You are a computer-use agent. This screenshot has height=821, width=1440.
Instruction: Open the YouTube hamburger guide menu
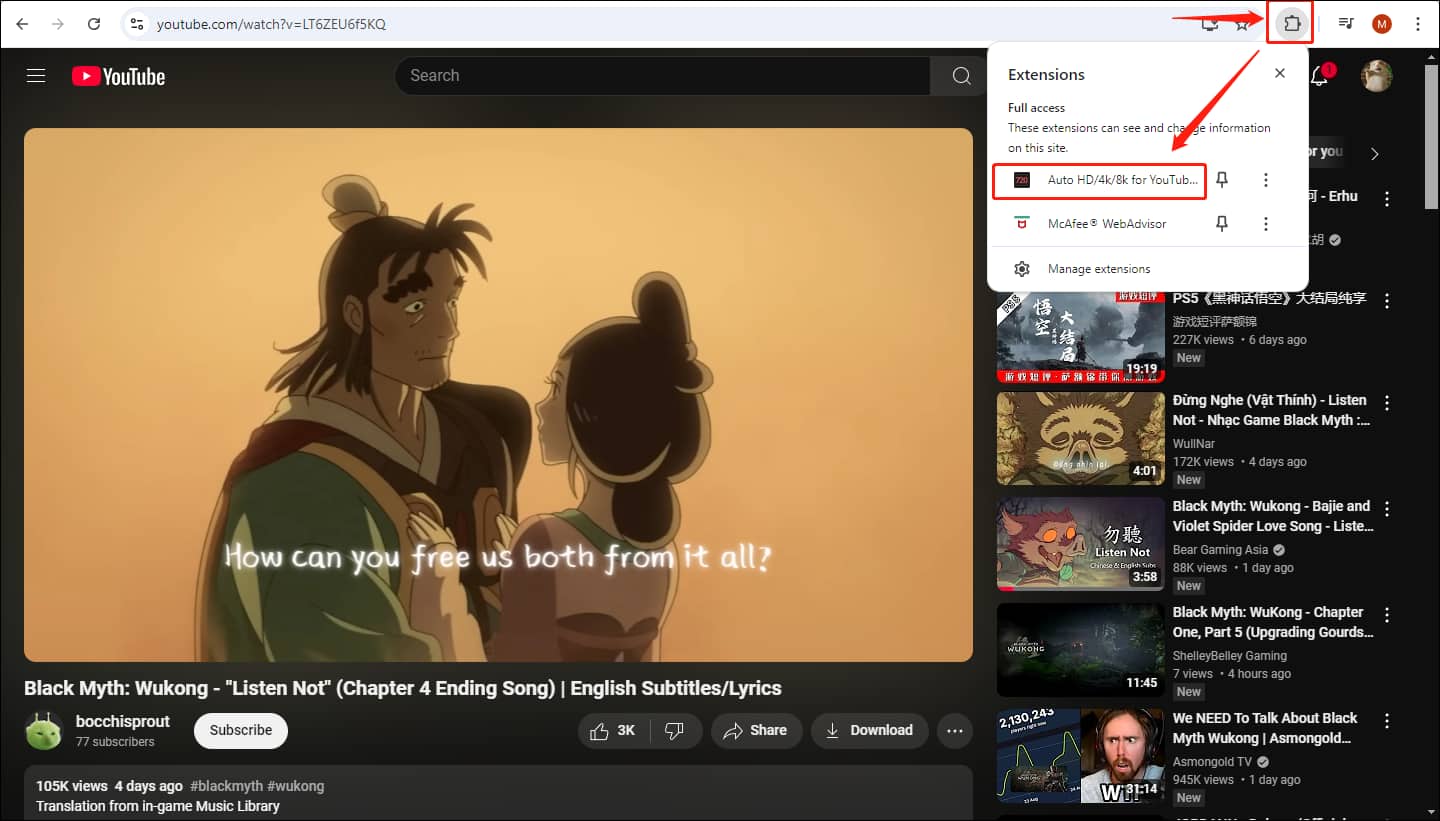pyautogui.click(x=36, y=76)
